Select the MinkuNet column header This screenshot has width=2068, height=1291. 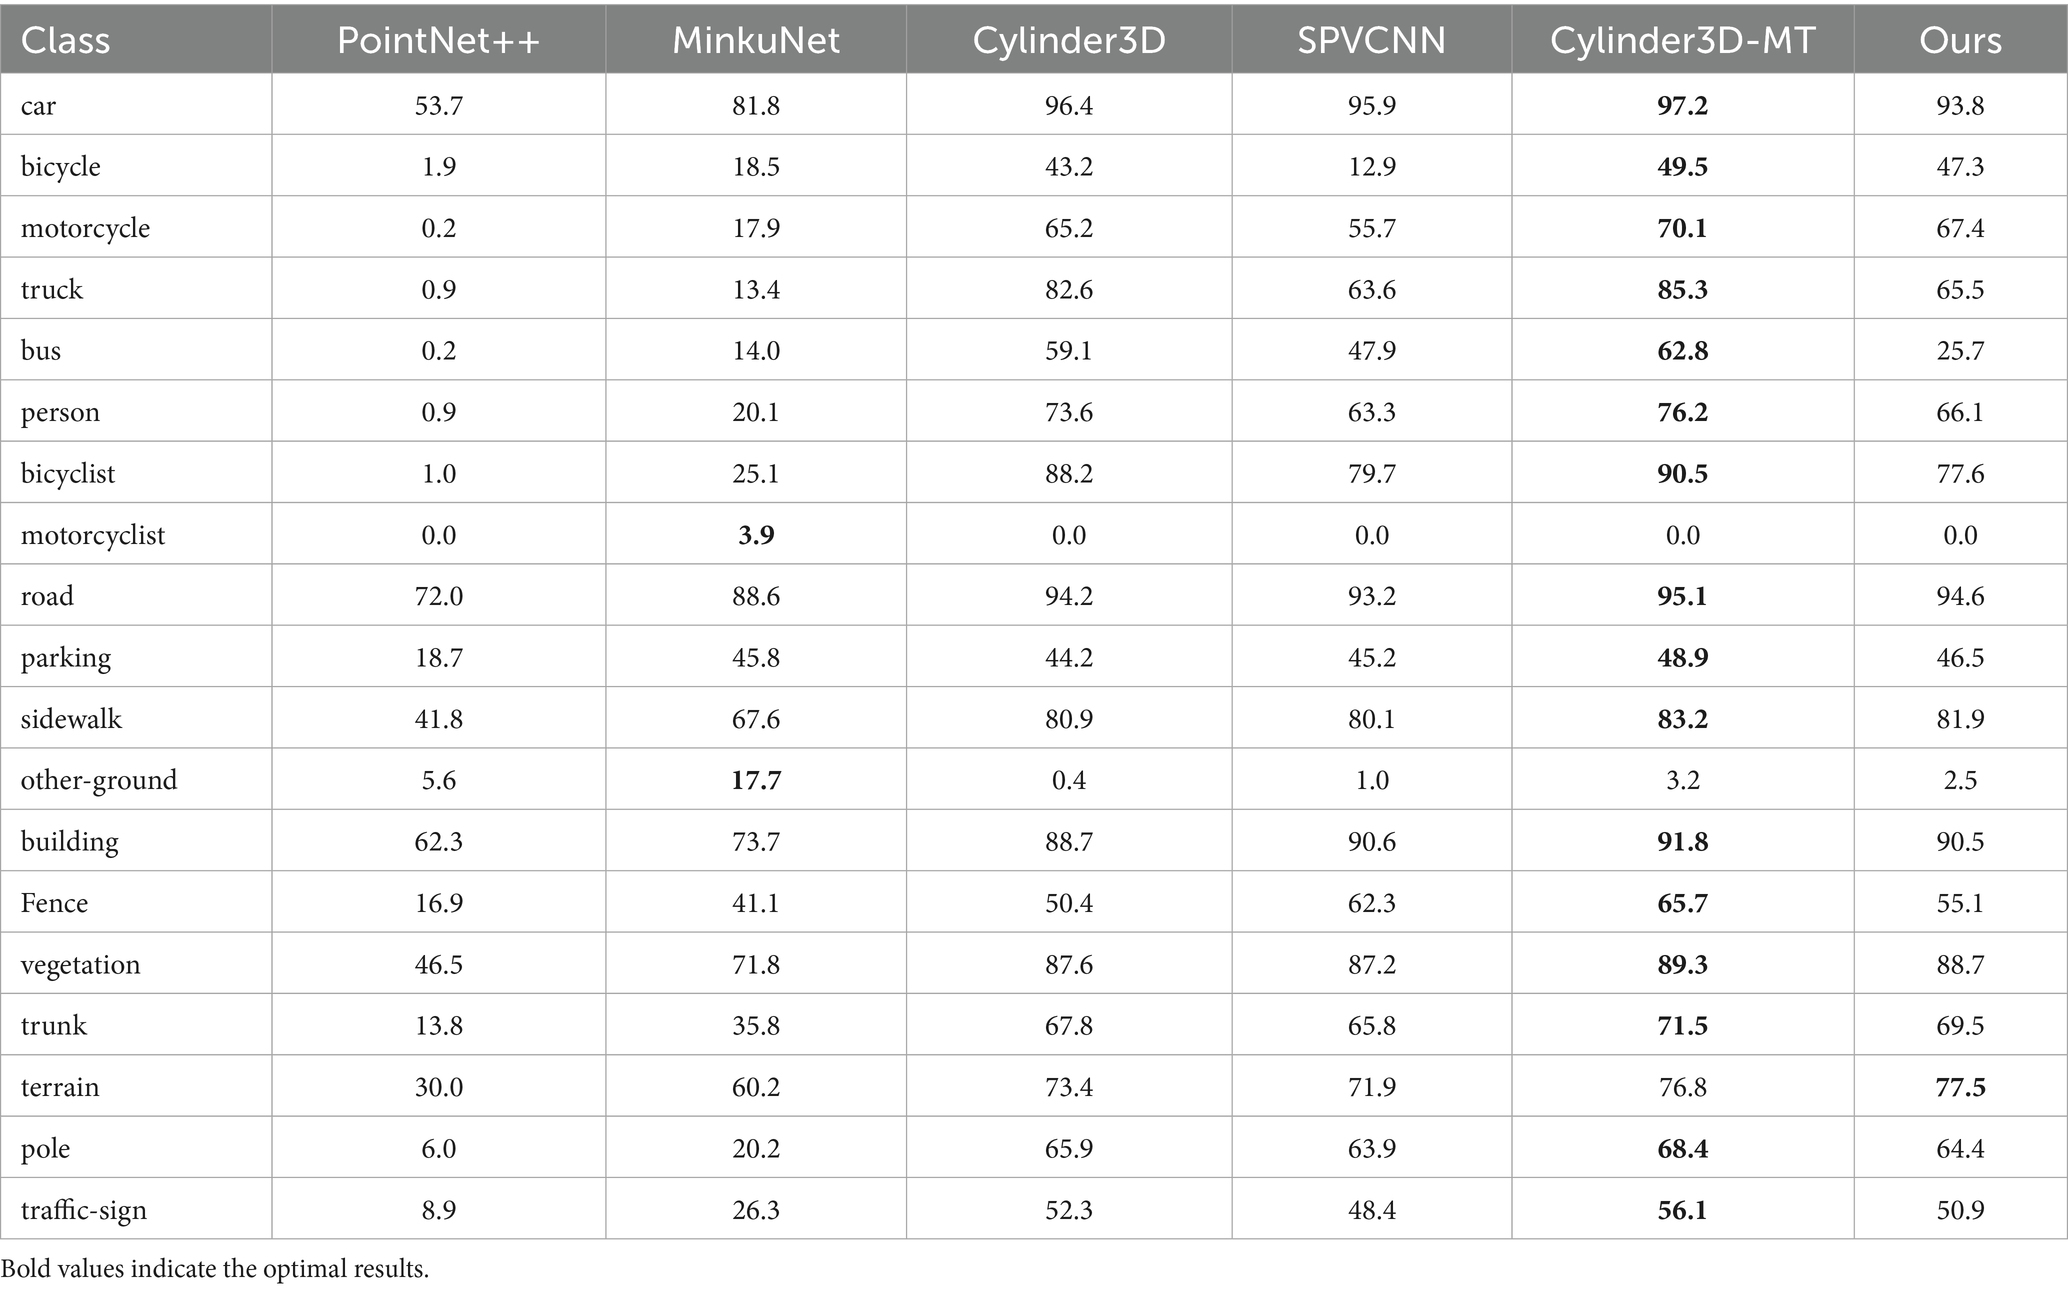tap(755, 40)
